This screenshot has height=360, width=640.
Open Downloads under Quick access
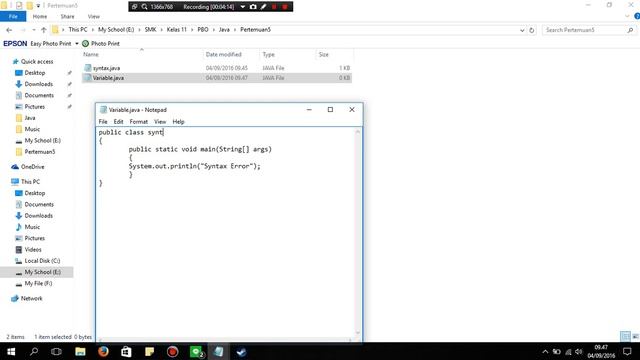tap(38, 84)
